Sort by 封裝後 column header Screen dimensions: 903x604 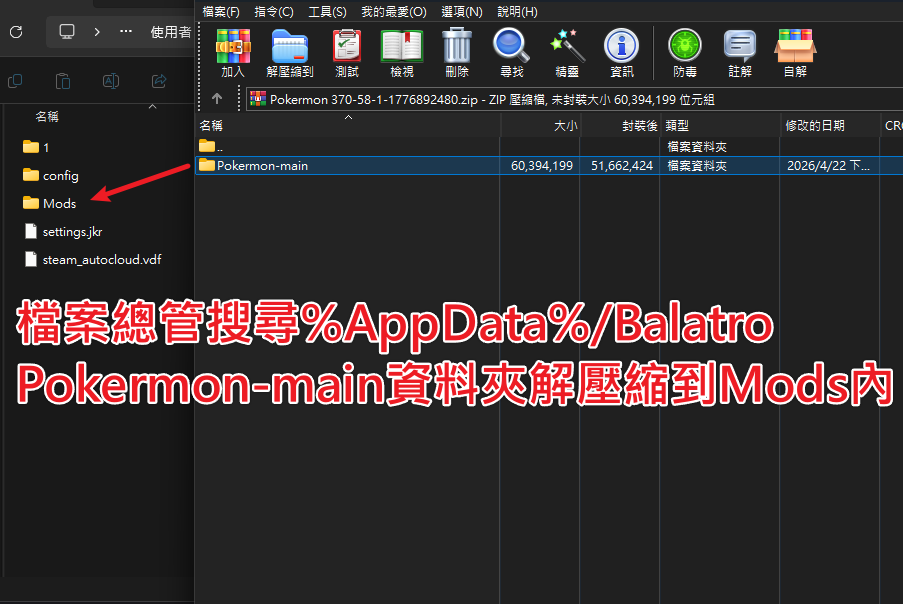[620, 126]
